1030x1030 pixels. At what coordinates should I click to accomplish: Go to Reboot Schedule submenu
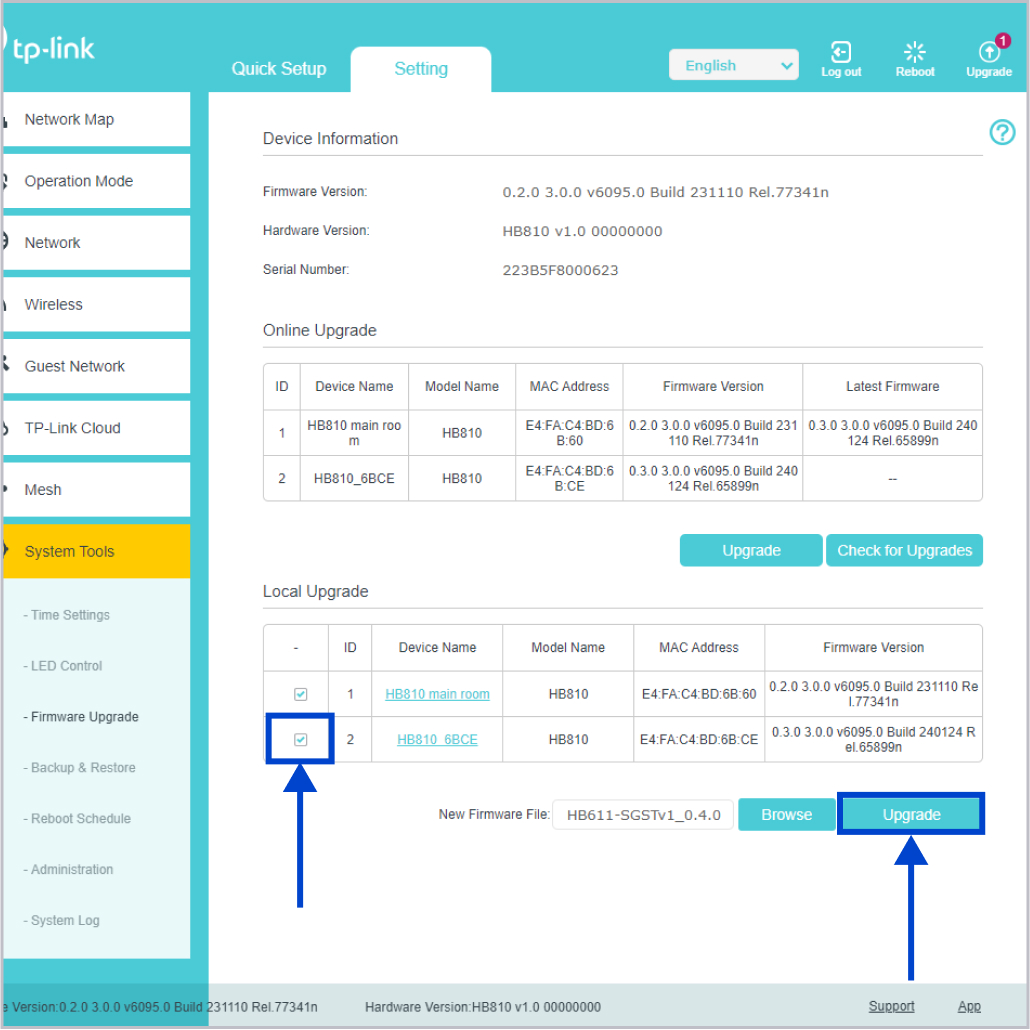click(x=78, y=818)
